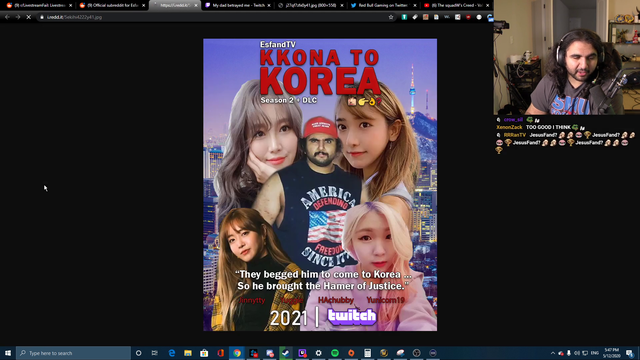Viewport: 640px width, 360px height.
Task: Open File Explorer from the taskbar
Action: [x=188, y=353]
